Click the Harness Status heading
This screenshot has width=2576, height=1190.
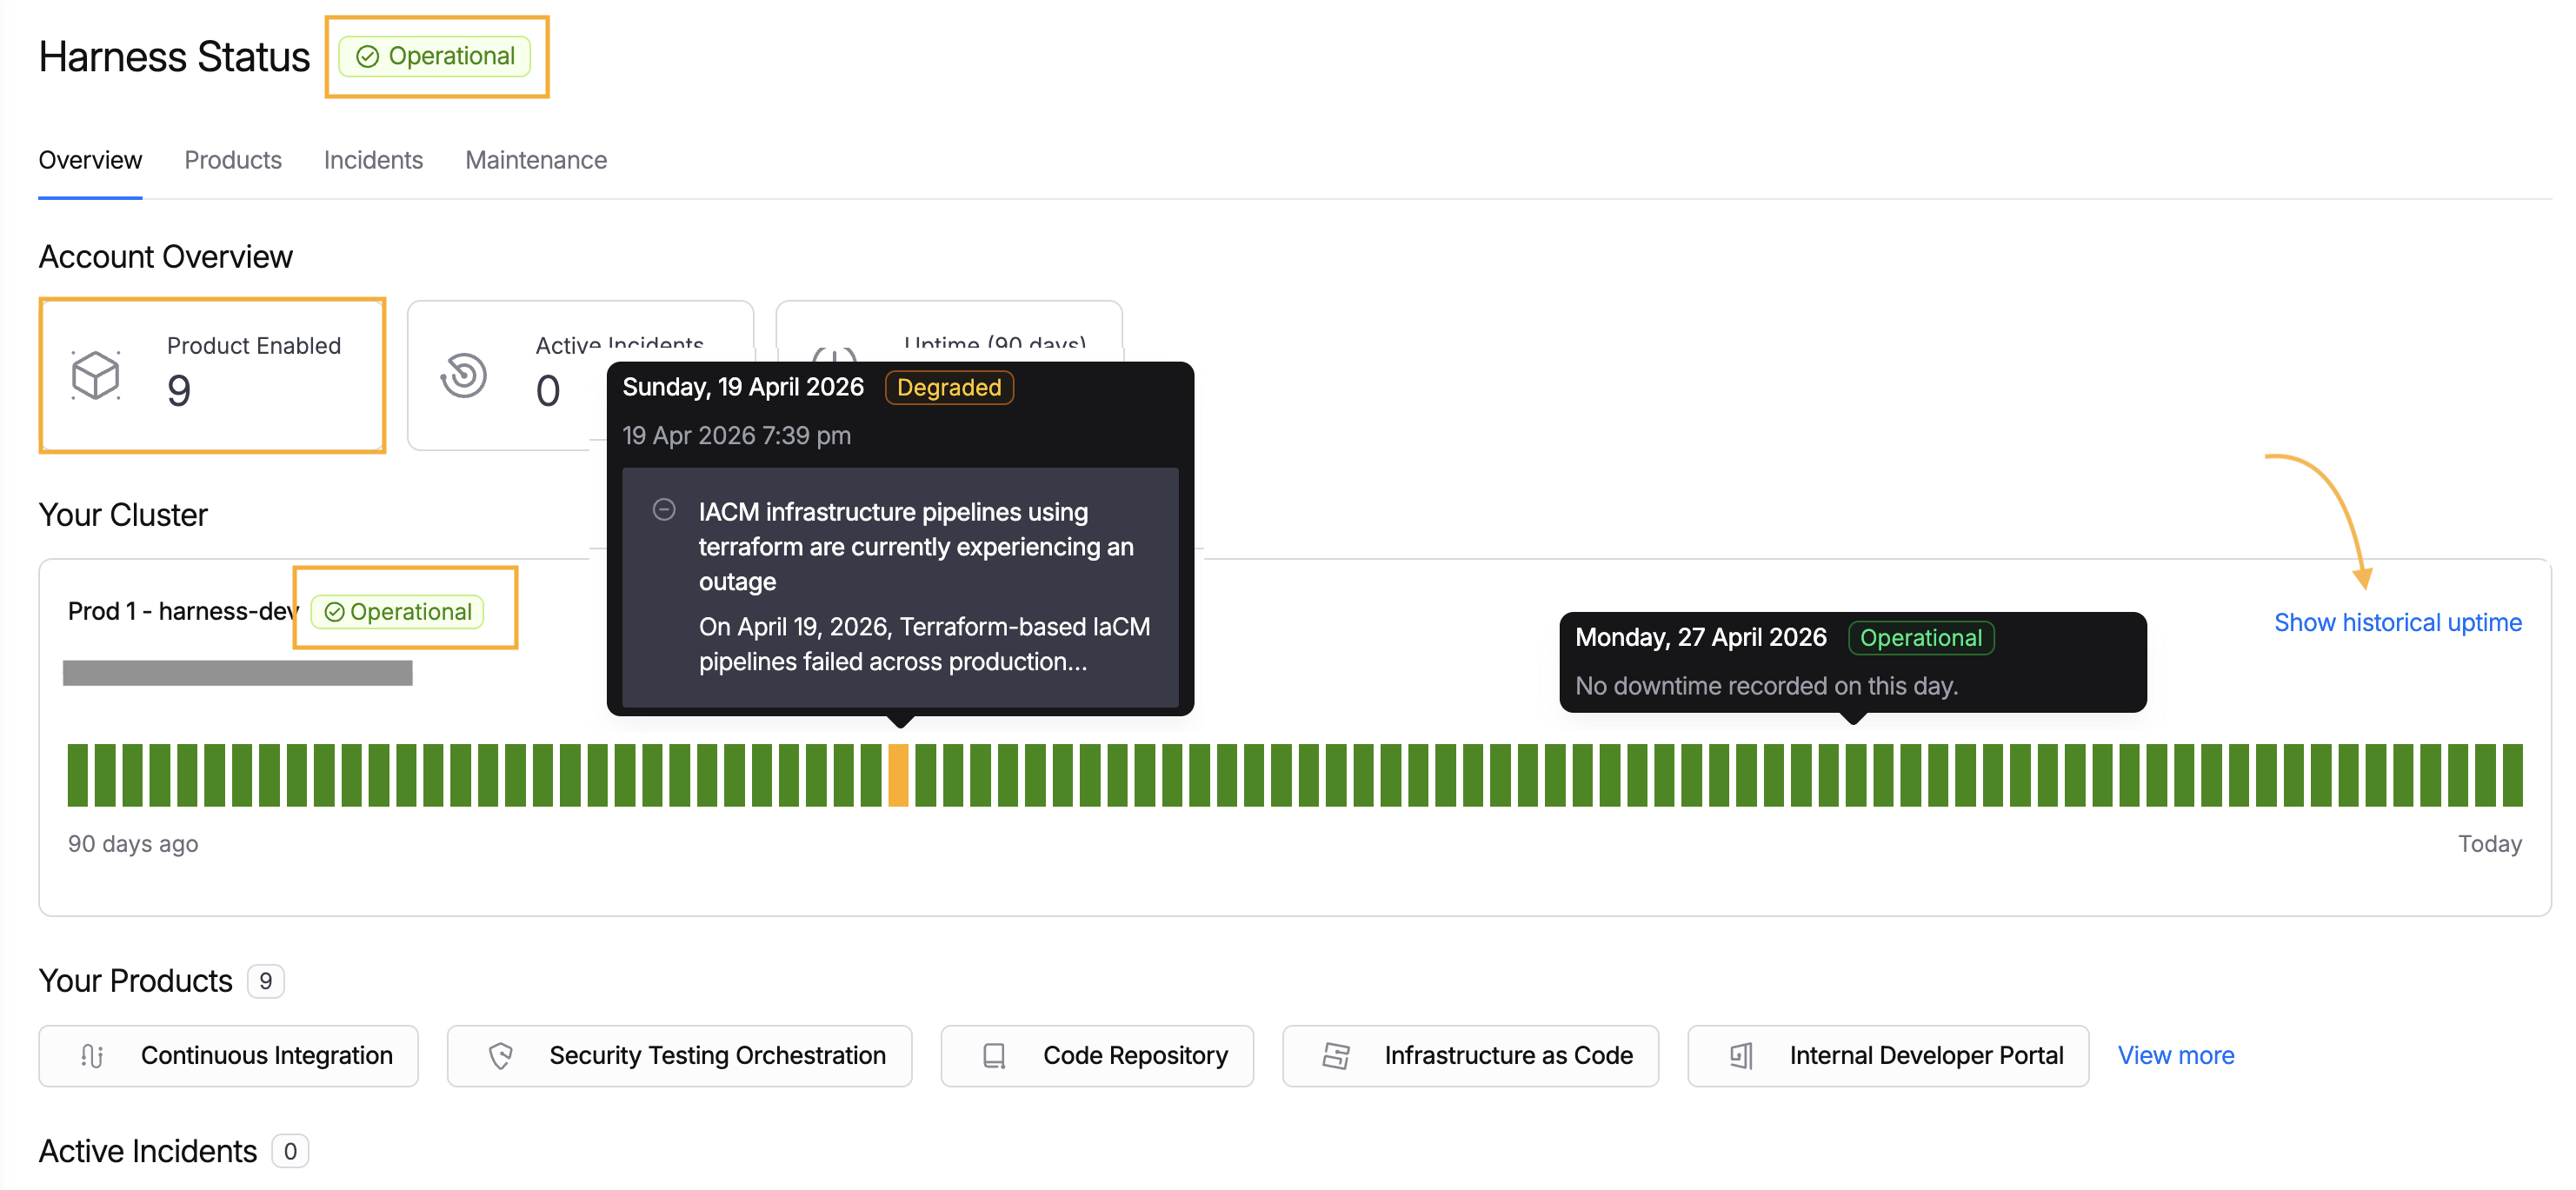174,57
